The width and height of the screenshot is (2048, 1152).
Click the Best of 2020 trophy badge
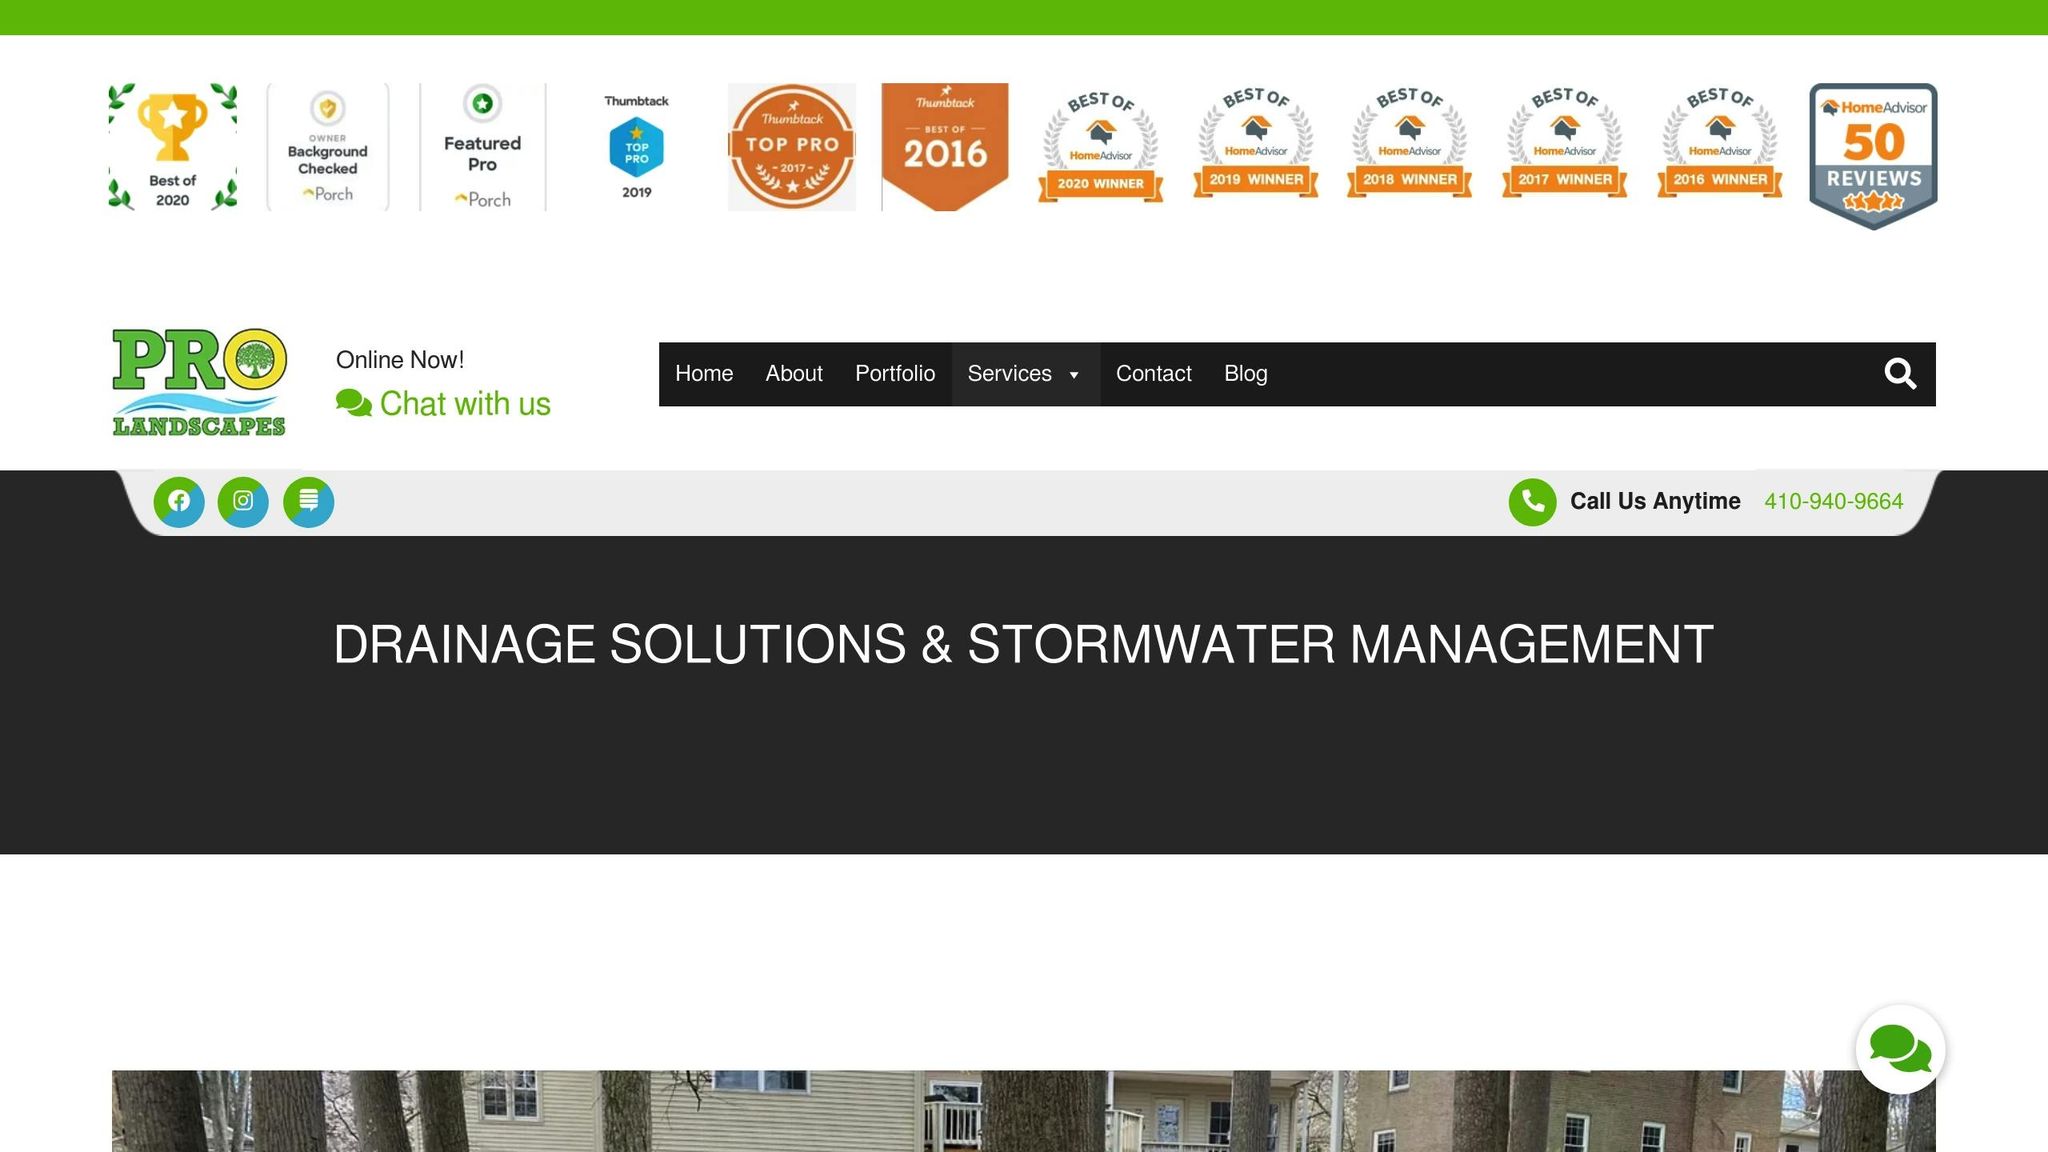tap(173, 147)
